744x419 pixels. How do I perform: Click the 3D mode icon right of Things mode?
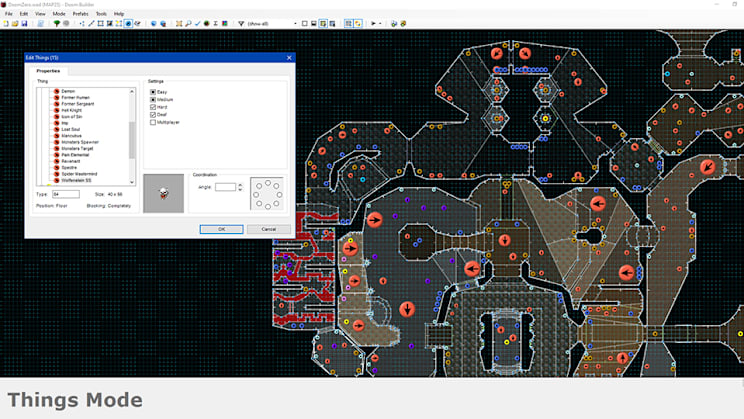138,23
